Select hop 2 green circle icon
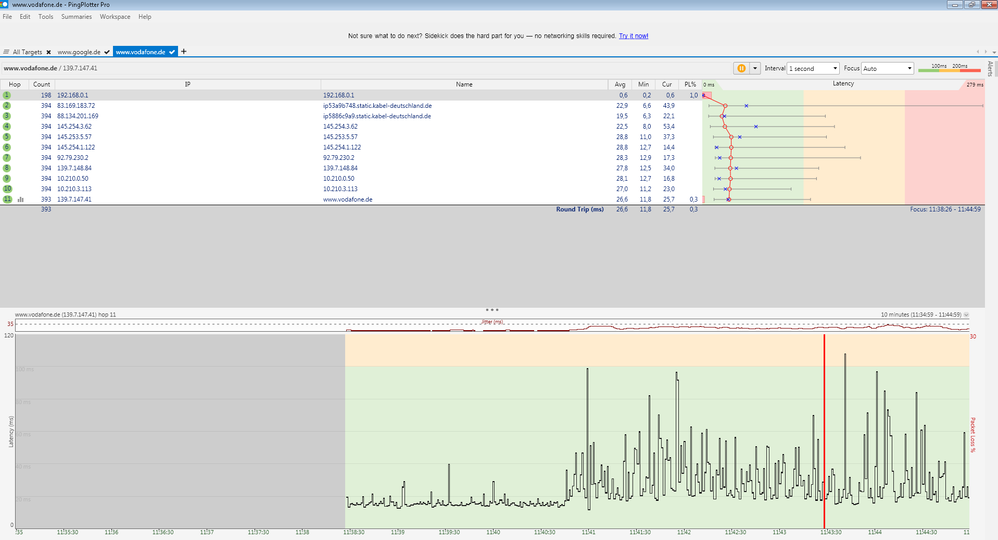This screenshot has height=540, width=998. (x=7, y=106)
